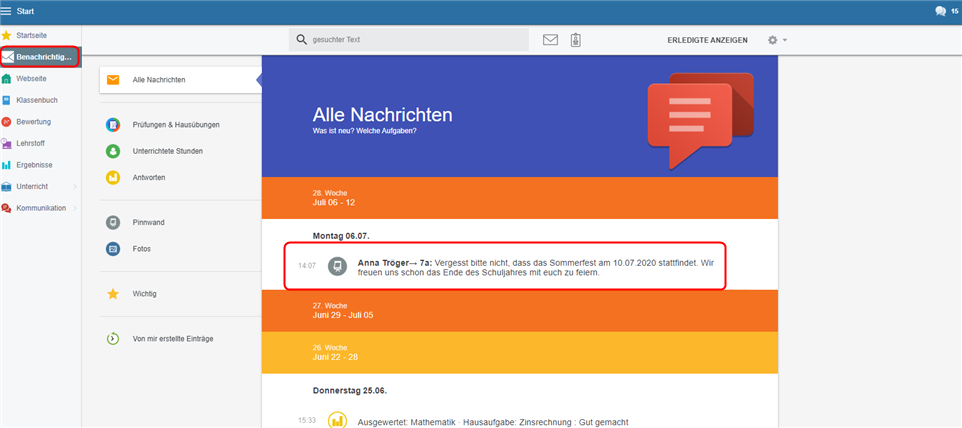The width and height of the screenshot is (962, 428).
Task: Click the Wichtig star icon
Action: coord(113,294)
